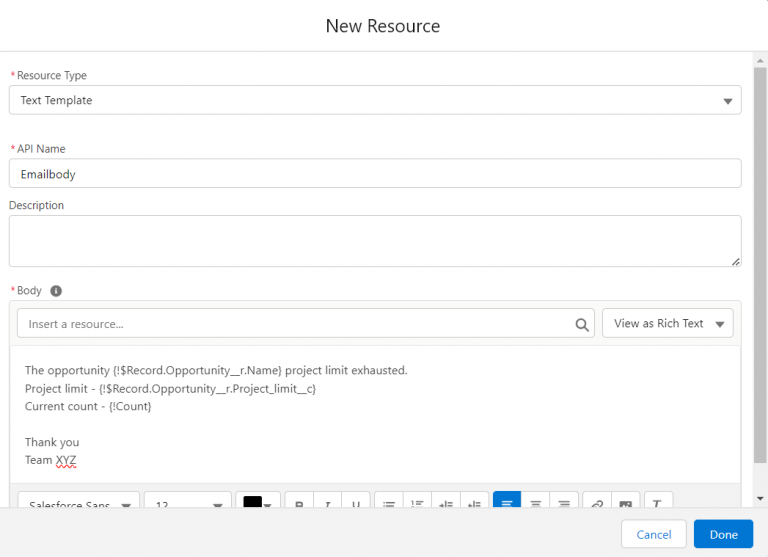Center align the body text
The height and width of the screenshot is (557, 768).
535,503
